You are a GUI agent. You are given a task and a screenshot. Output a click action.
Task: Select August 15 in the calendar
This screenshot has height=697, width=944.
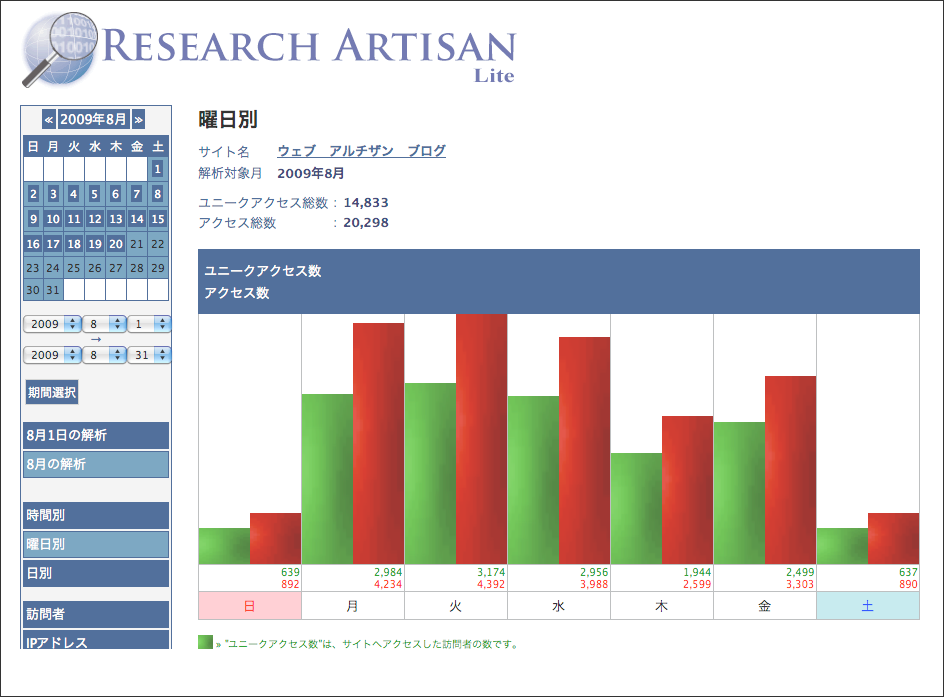pos(156,220)
